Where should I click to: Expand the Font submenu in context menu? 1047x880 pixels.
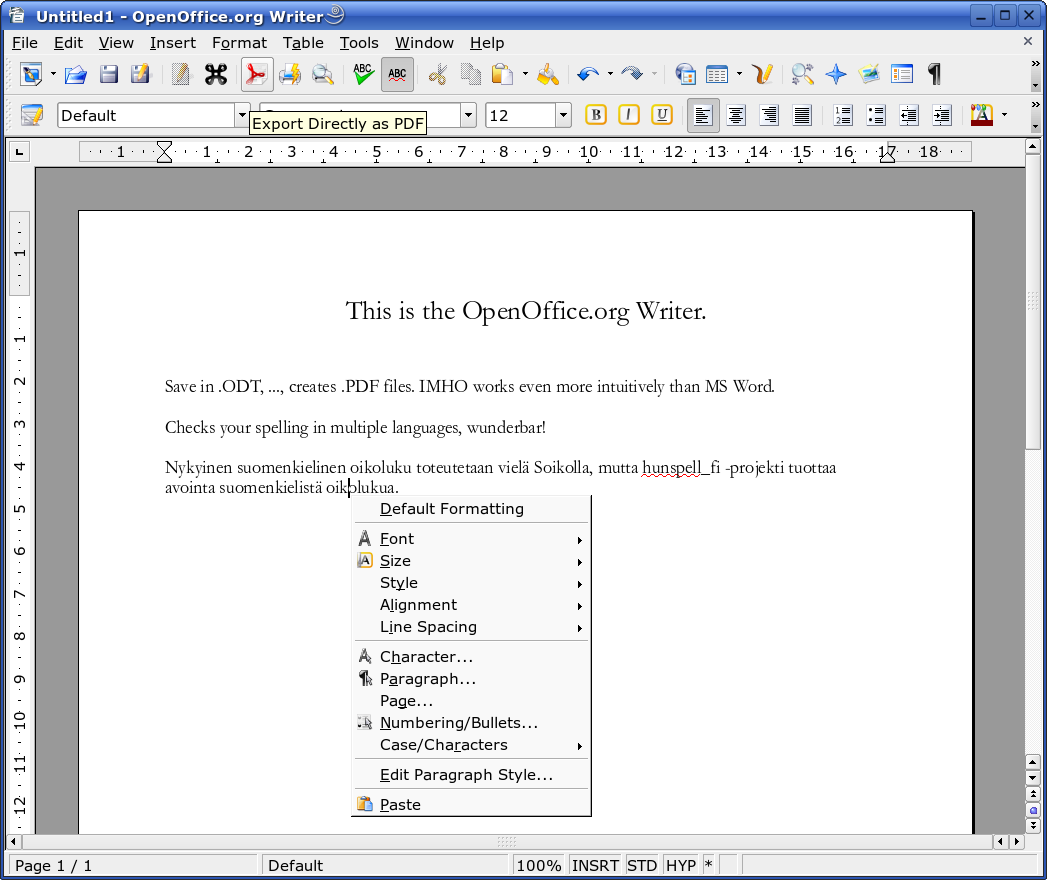coord(471,539)
